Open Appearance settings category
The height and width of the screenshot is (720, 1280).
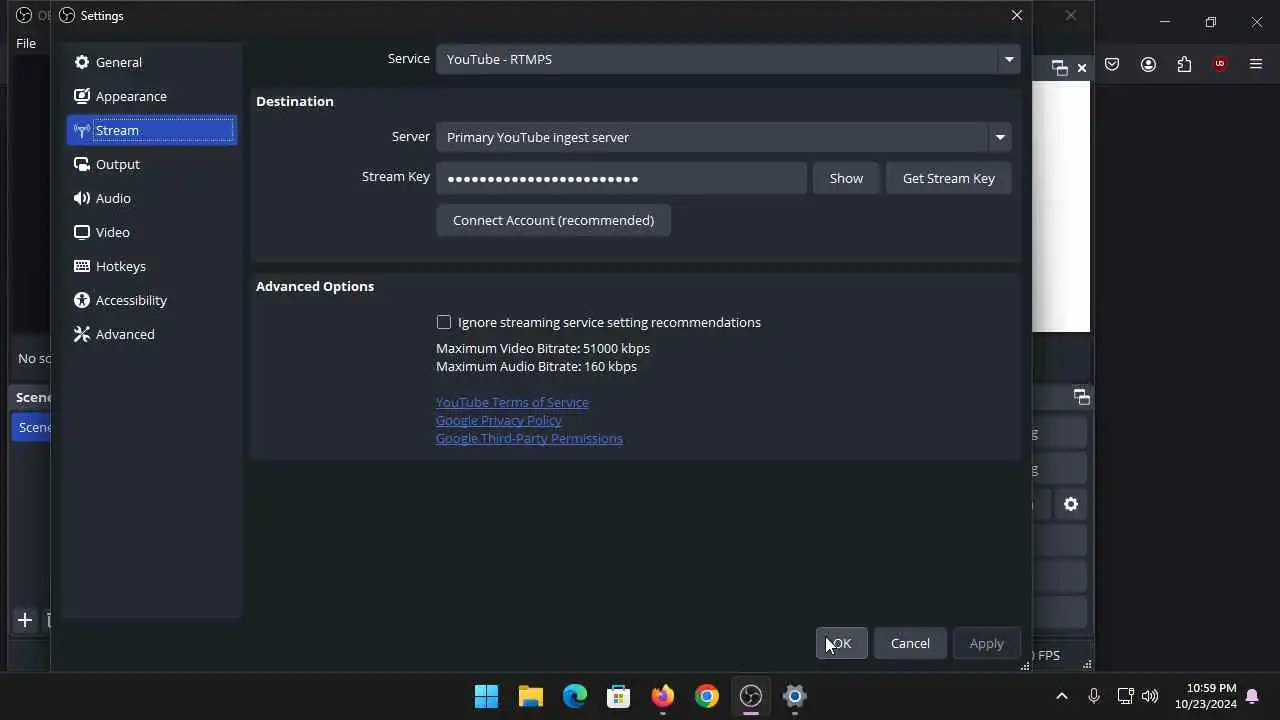[x=152, y=96]
